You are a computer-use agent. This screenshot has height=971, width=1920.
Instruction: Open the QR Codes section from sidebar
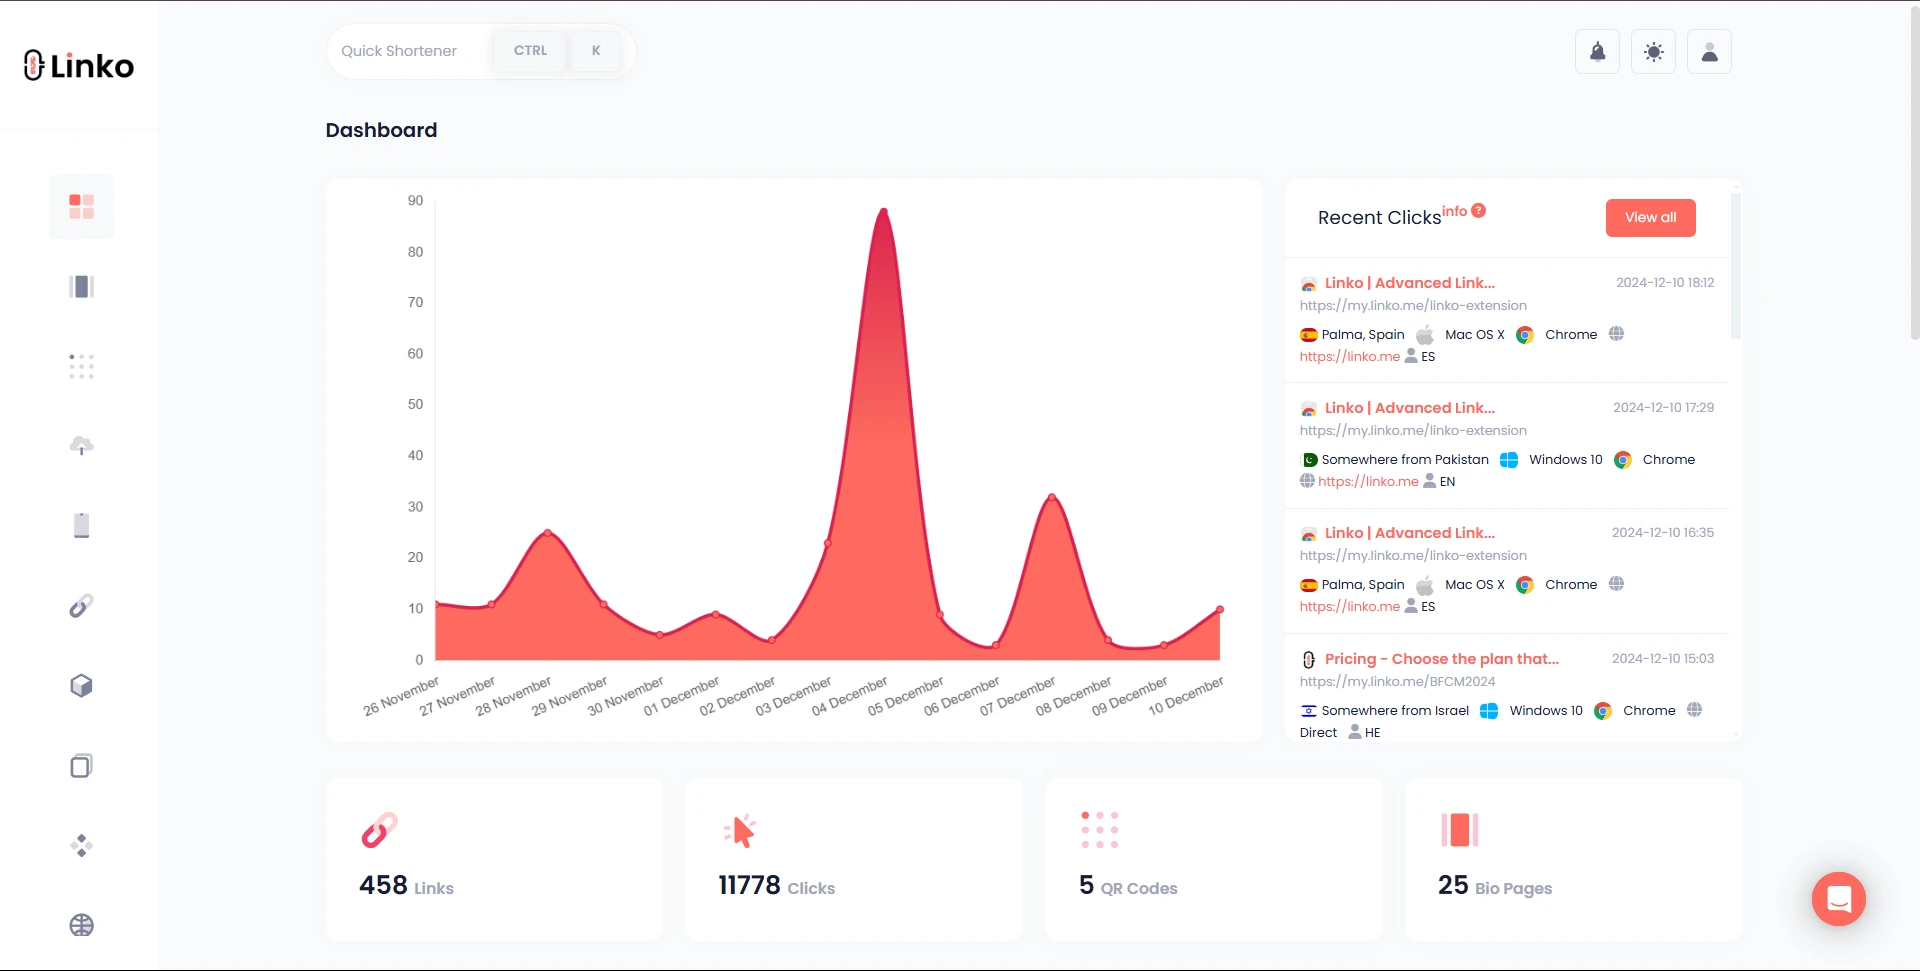(82, 366)
